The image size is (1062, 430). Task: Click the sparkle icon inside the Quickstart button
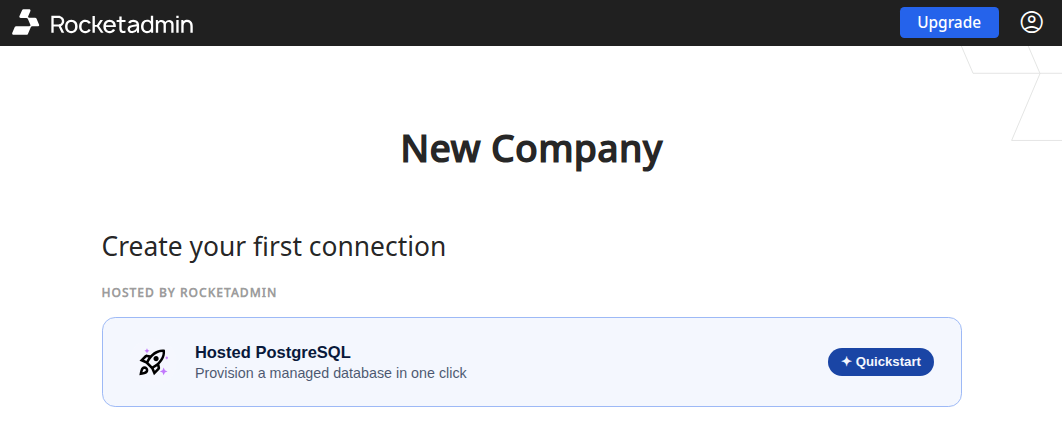pyautogui.click(x=846, y=362)
